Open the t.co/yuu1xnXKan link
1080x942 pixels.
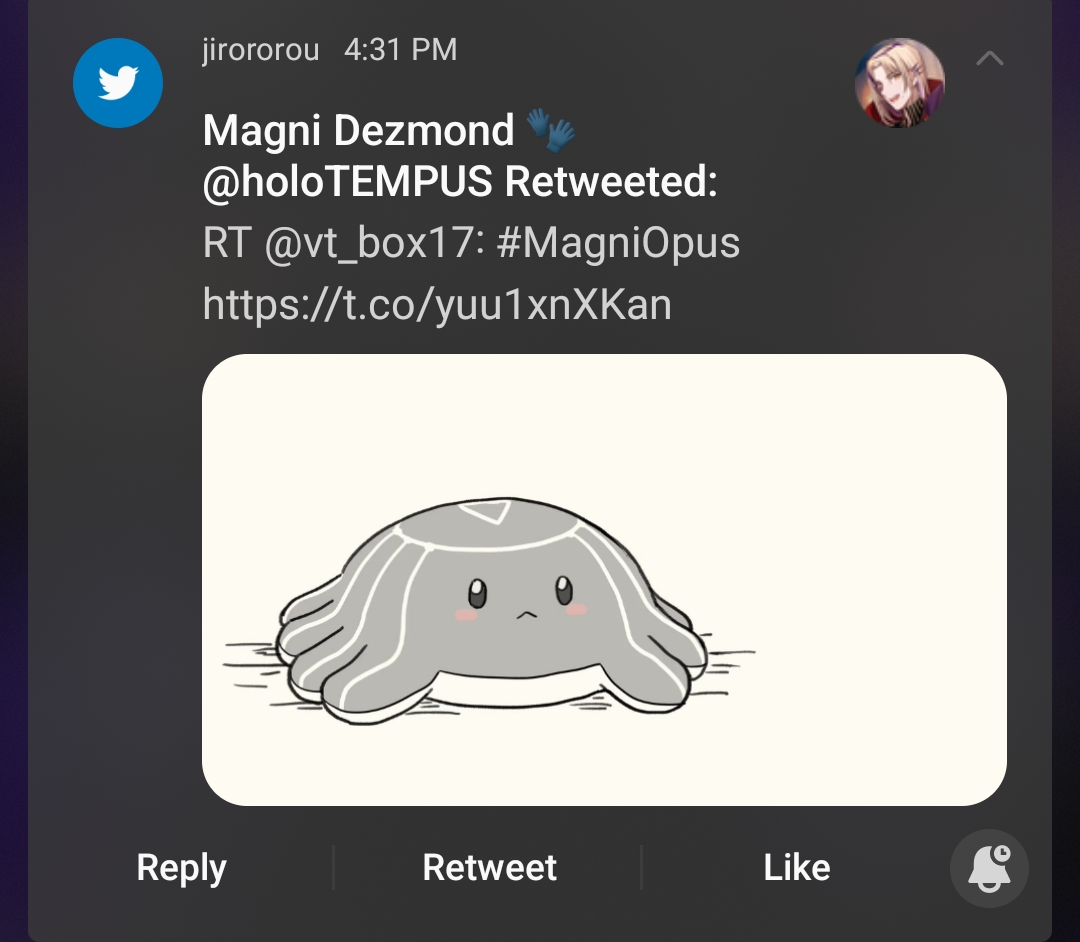pyautogui.click(x=437, y=303)
